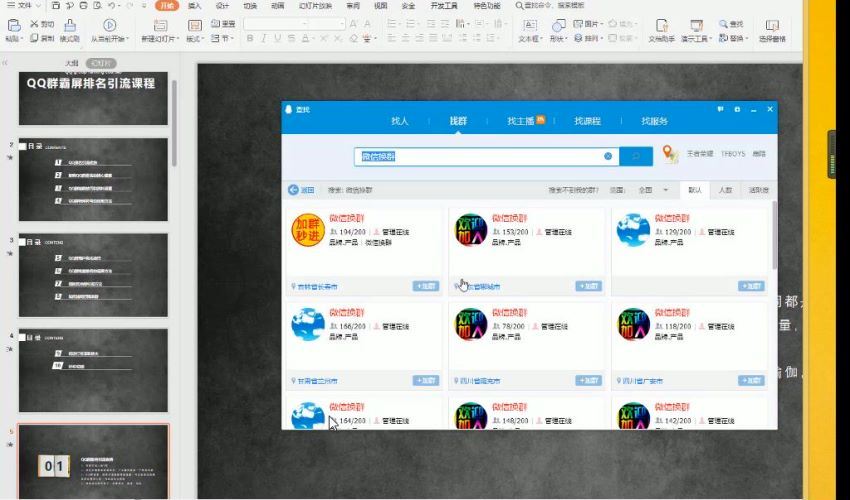
Task: Sort QQ group results by member count tab
Action: point(725,190)
